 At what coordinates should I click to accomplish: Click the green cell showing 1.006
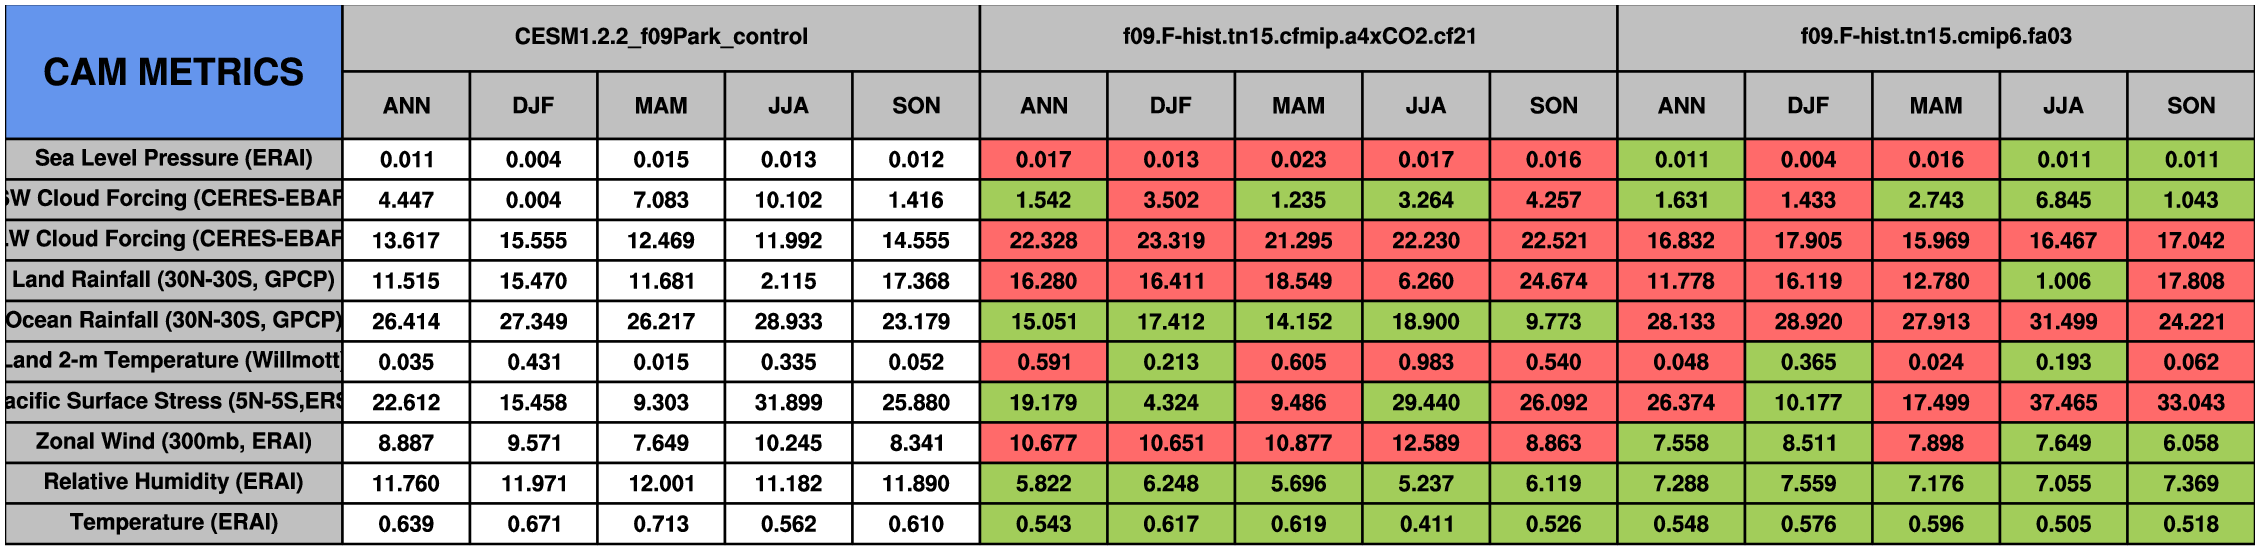[2063, 281]
